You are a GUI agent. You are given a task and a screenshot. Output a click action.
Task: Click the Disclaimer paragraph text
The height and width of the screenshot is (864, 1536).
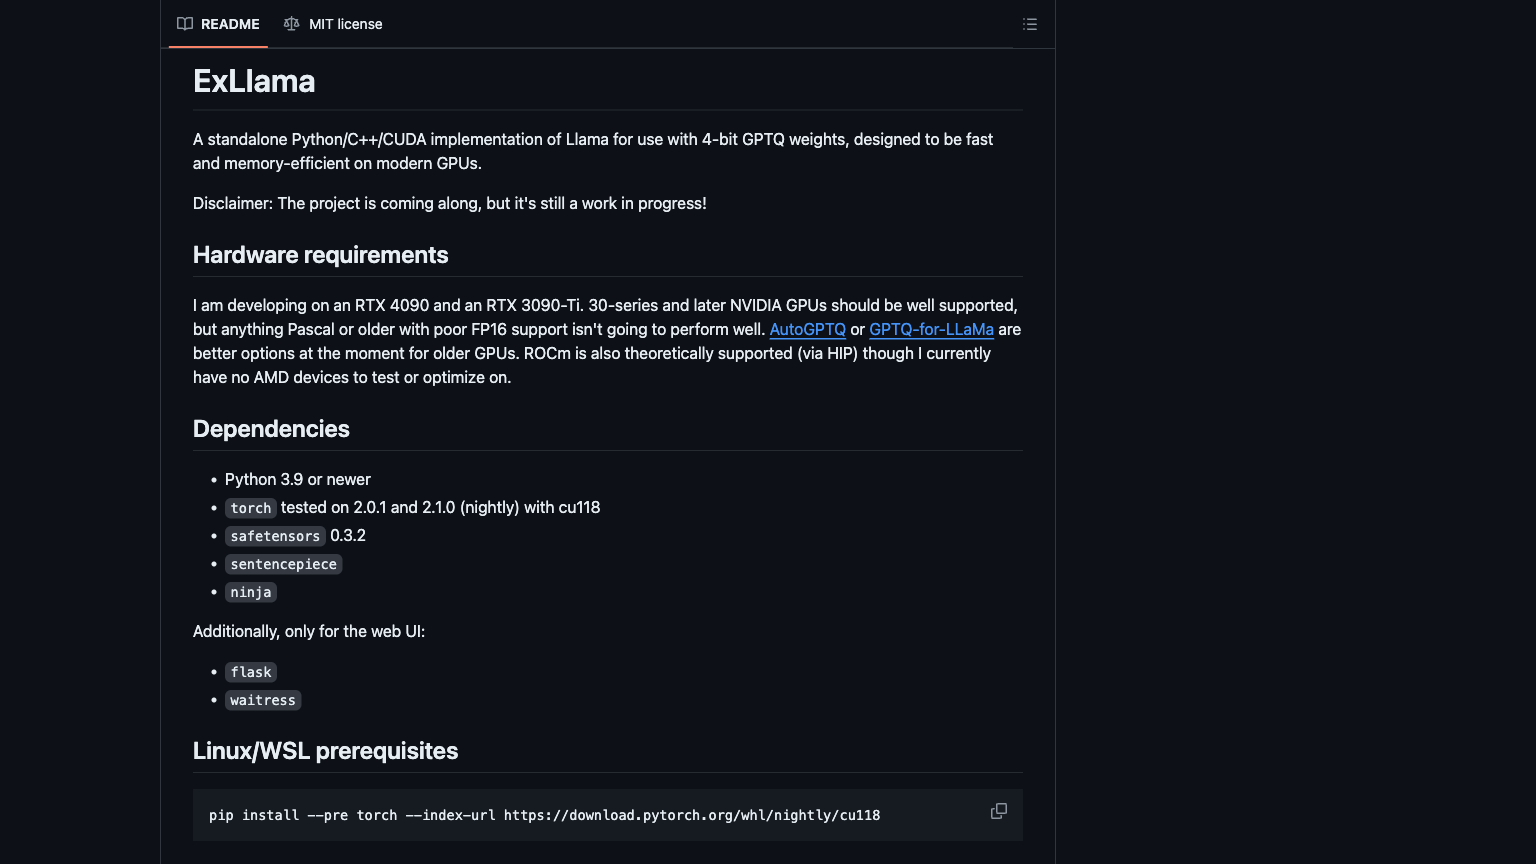(449, 203)
